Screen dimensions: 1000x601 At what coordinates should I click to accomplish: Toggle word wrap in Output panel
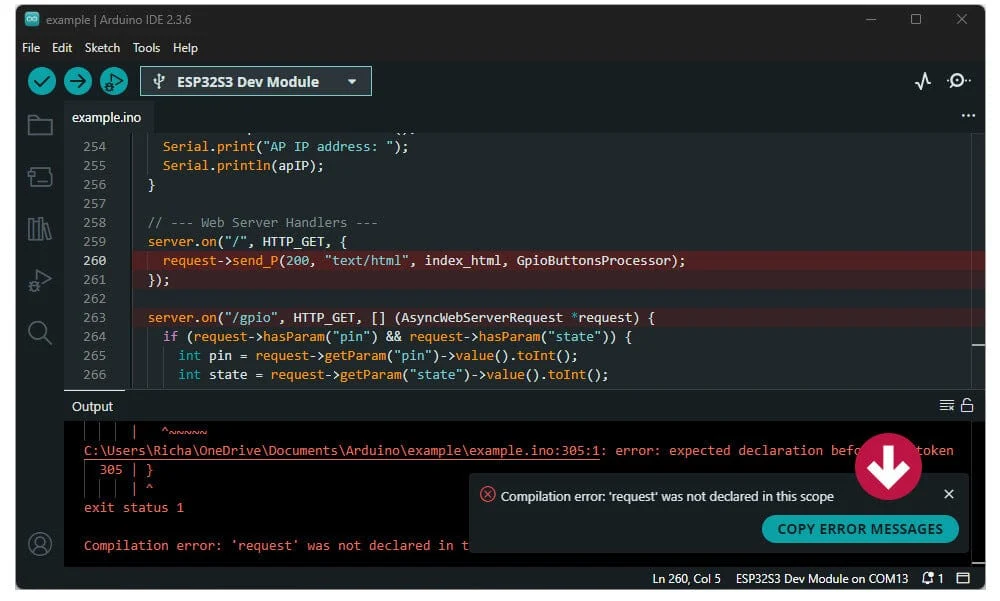[x=947, y=406]
